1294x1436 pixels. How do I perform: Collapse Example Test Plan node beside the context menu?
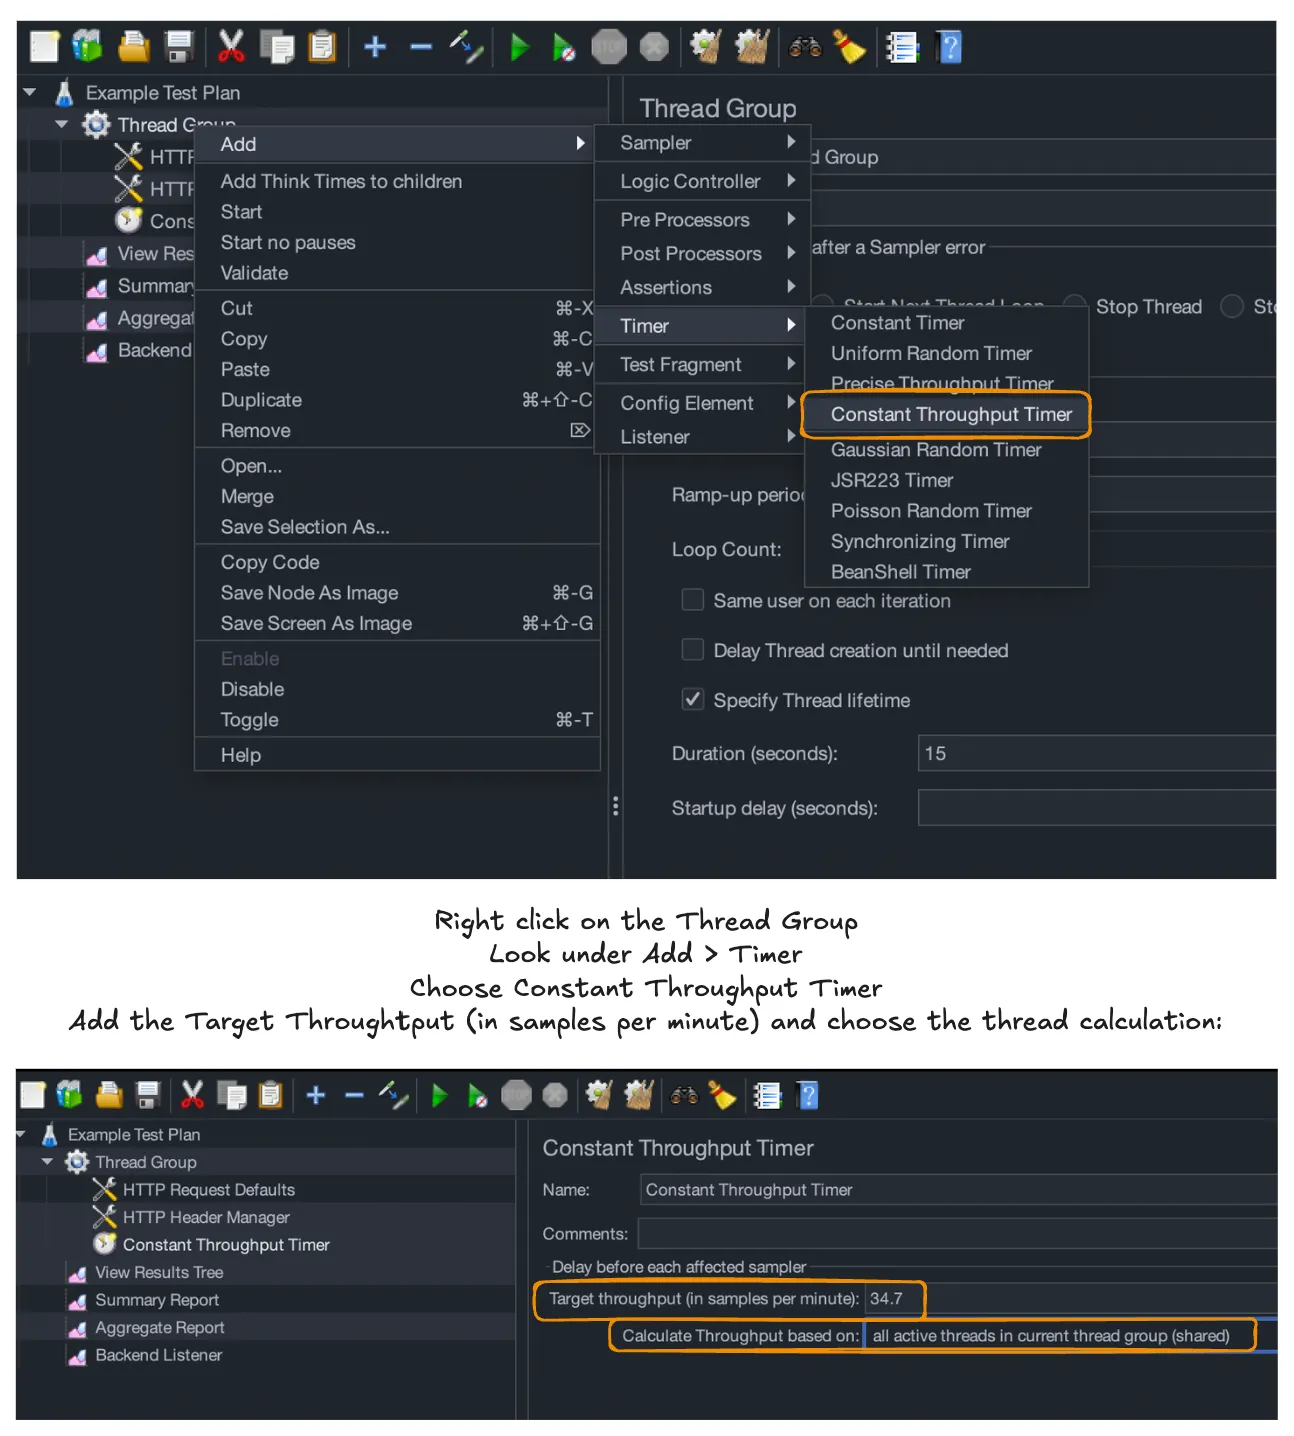[30, 93]
